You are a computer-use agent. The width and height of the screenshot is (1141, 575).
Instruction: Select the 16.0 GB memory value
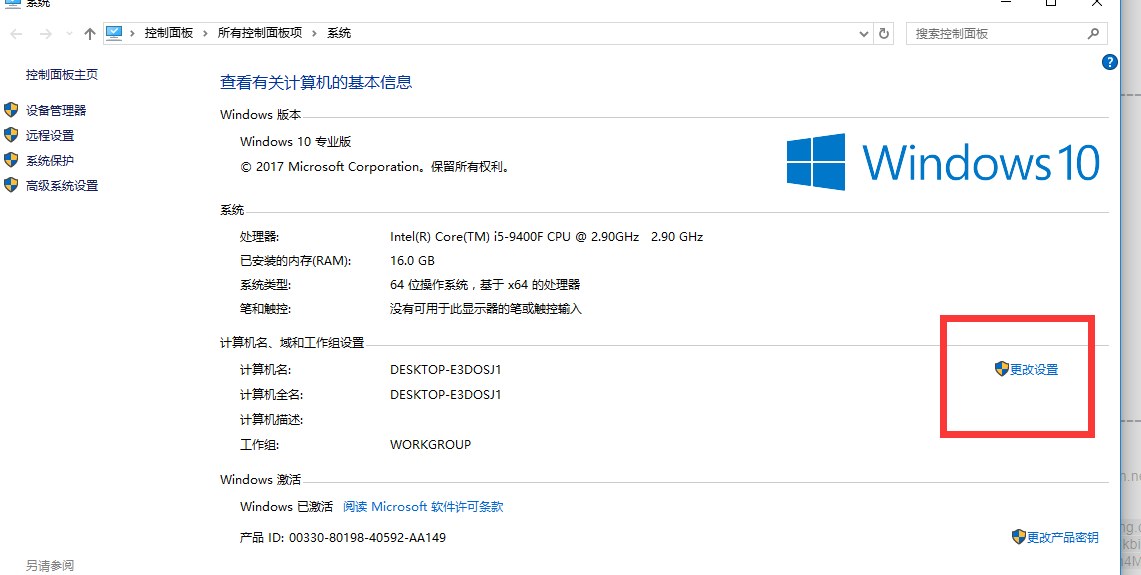click(x=413, y=261)
